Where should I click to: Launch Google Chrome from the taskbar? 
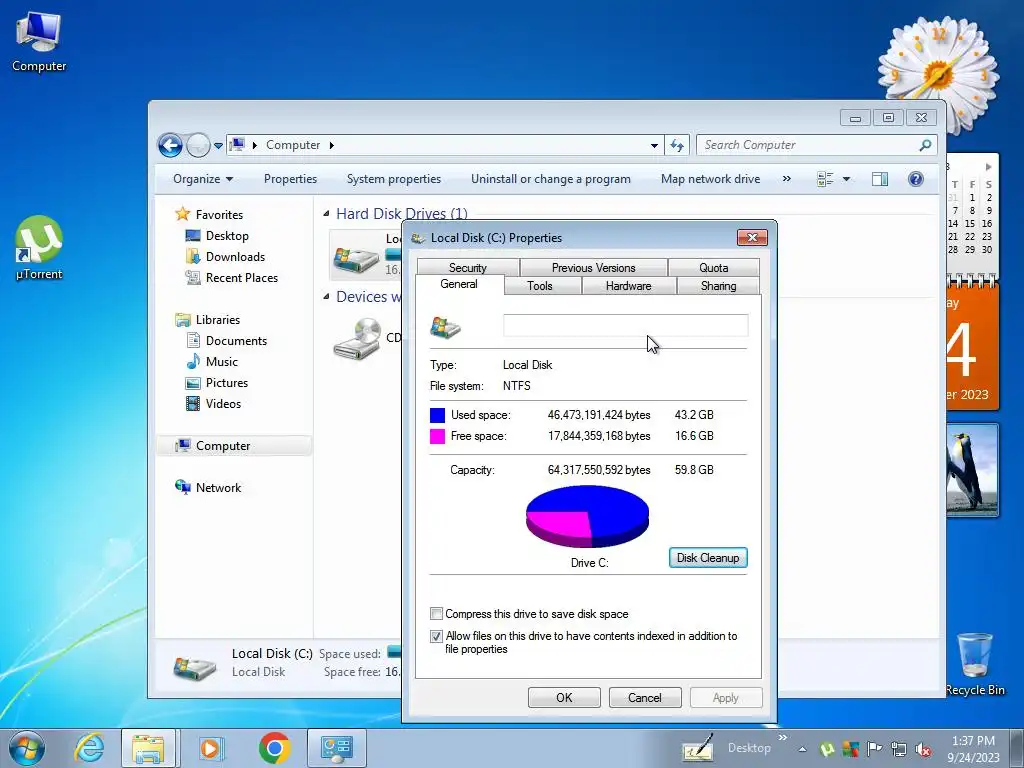coord(274,748)
